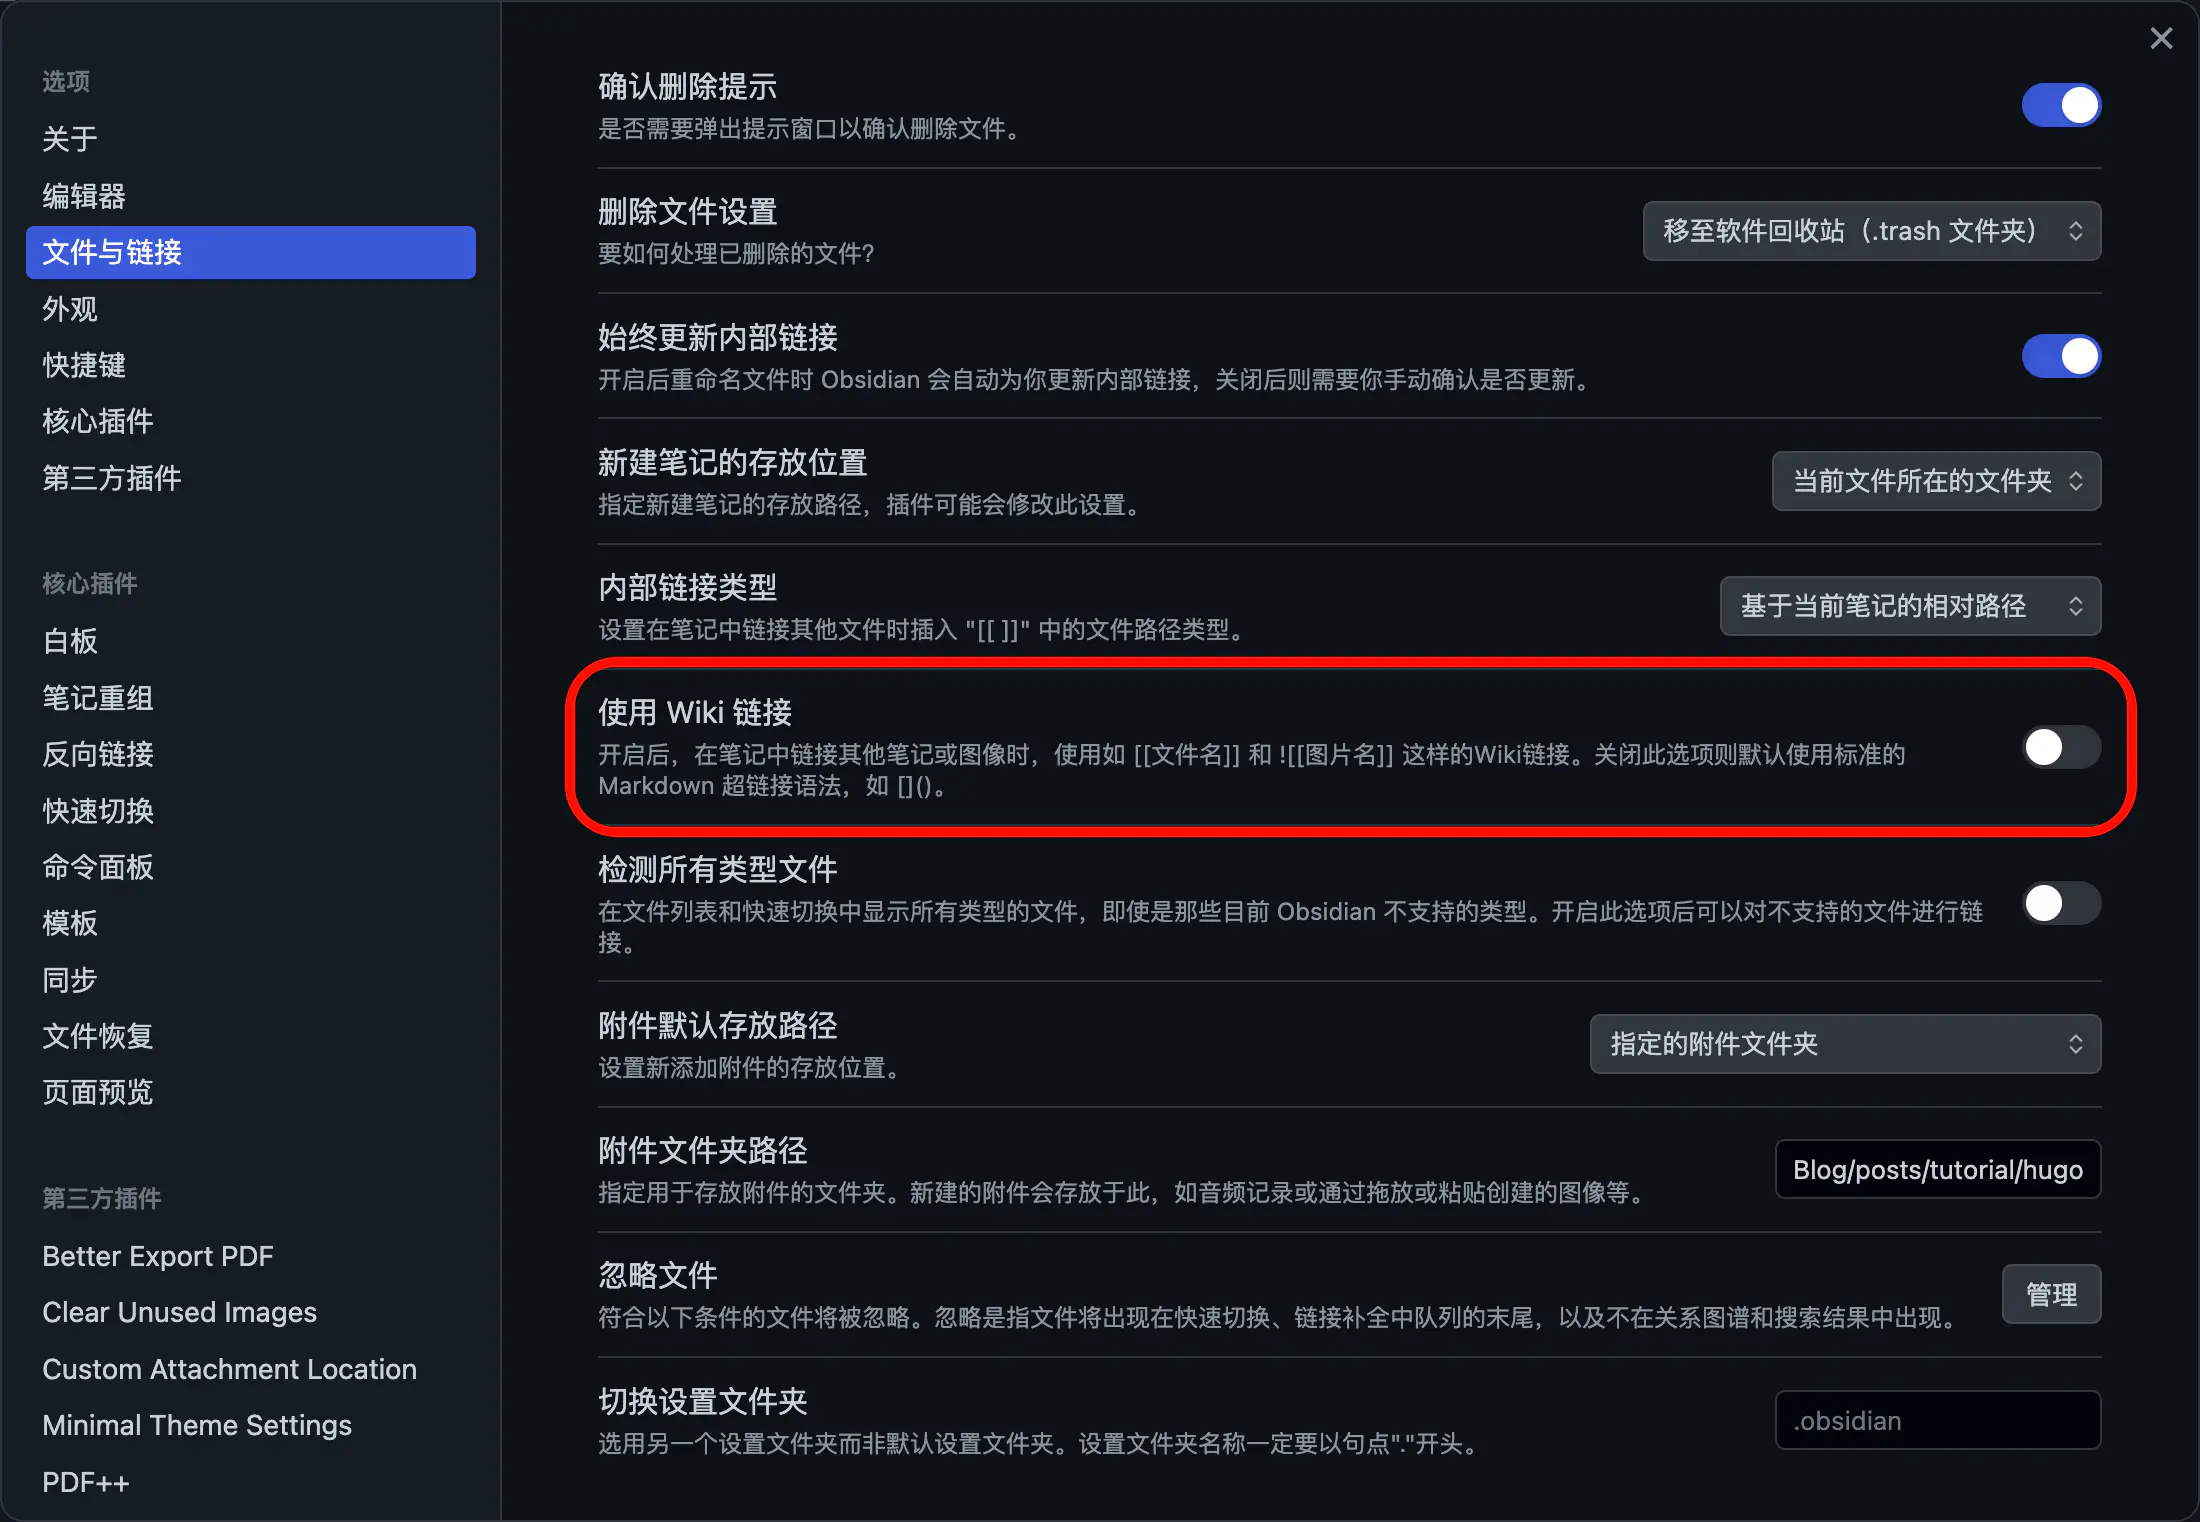This screenshot has width=2200, height=1522.
Task: Enable the 使用 Wiki 链接 switch
Action: point(2060,747)
